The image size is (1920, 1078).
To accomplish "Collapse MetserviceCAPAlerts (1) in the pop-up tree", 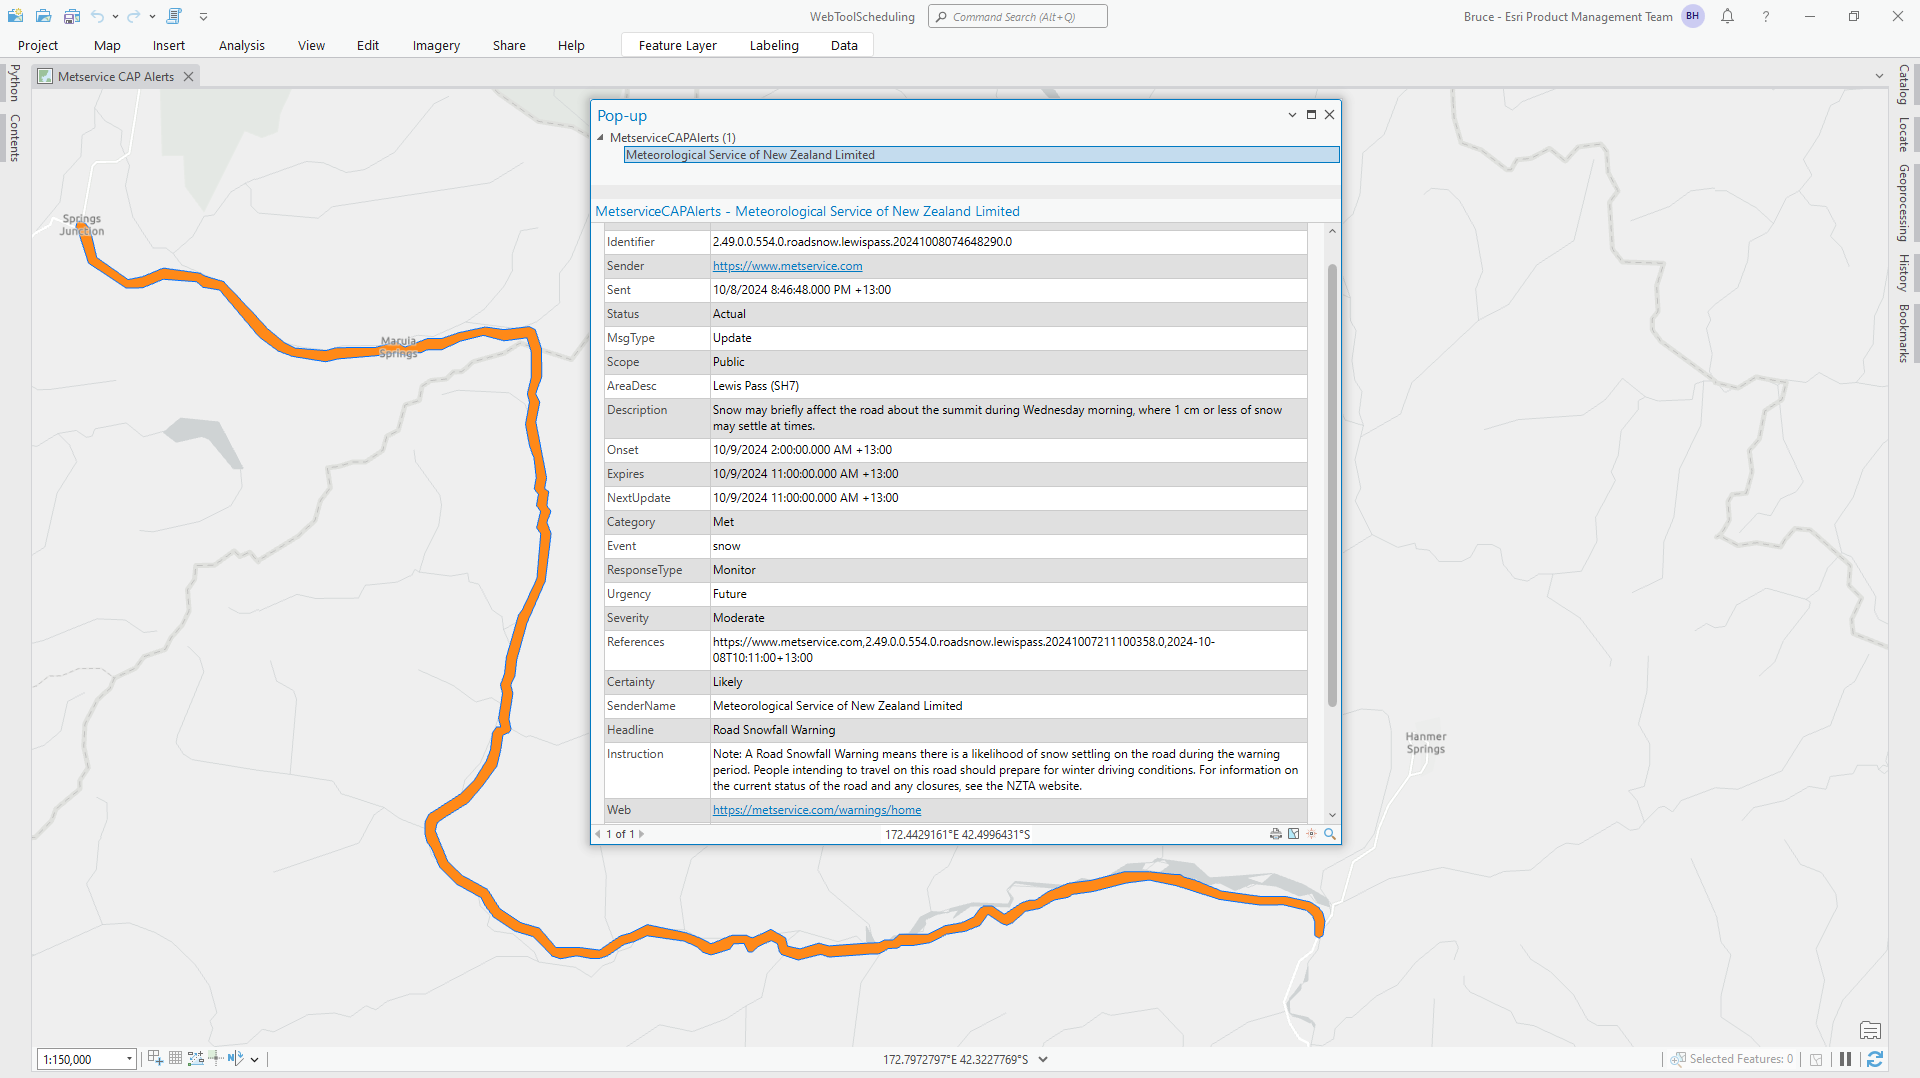I will click(601, 138).
